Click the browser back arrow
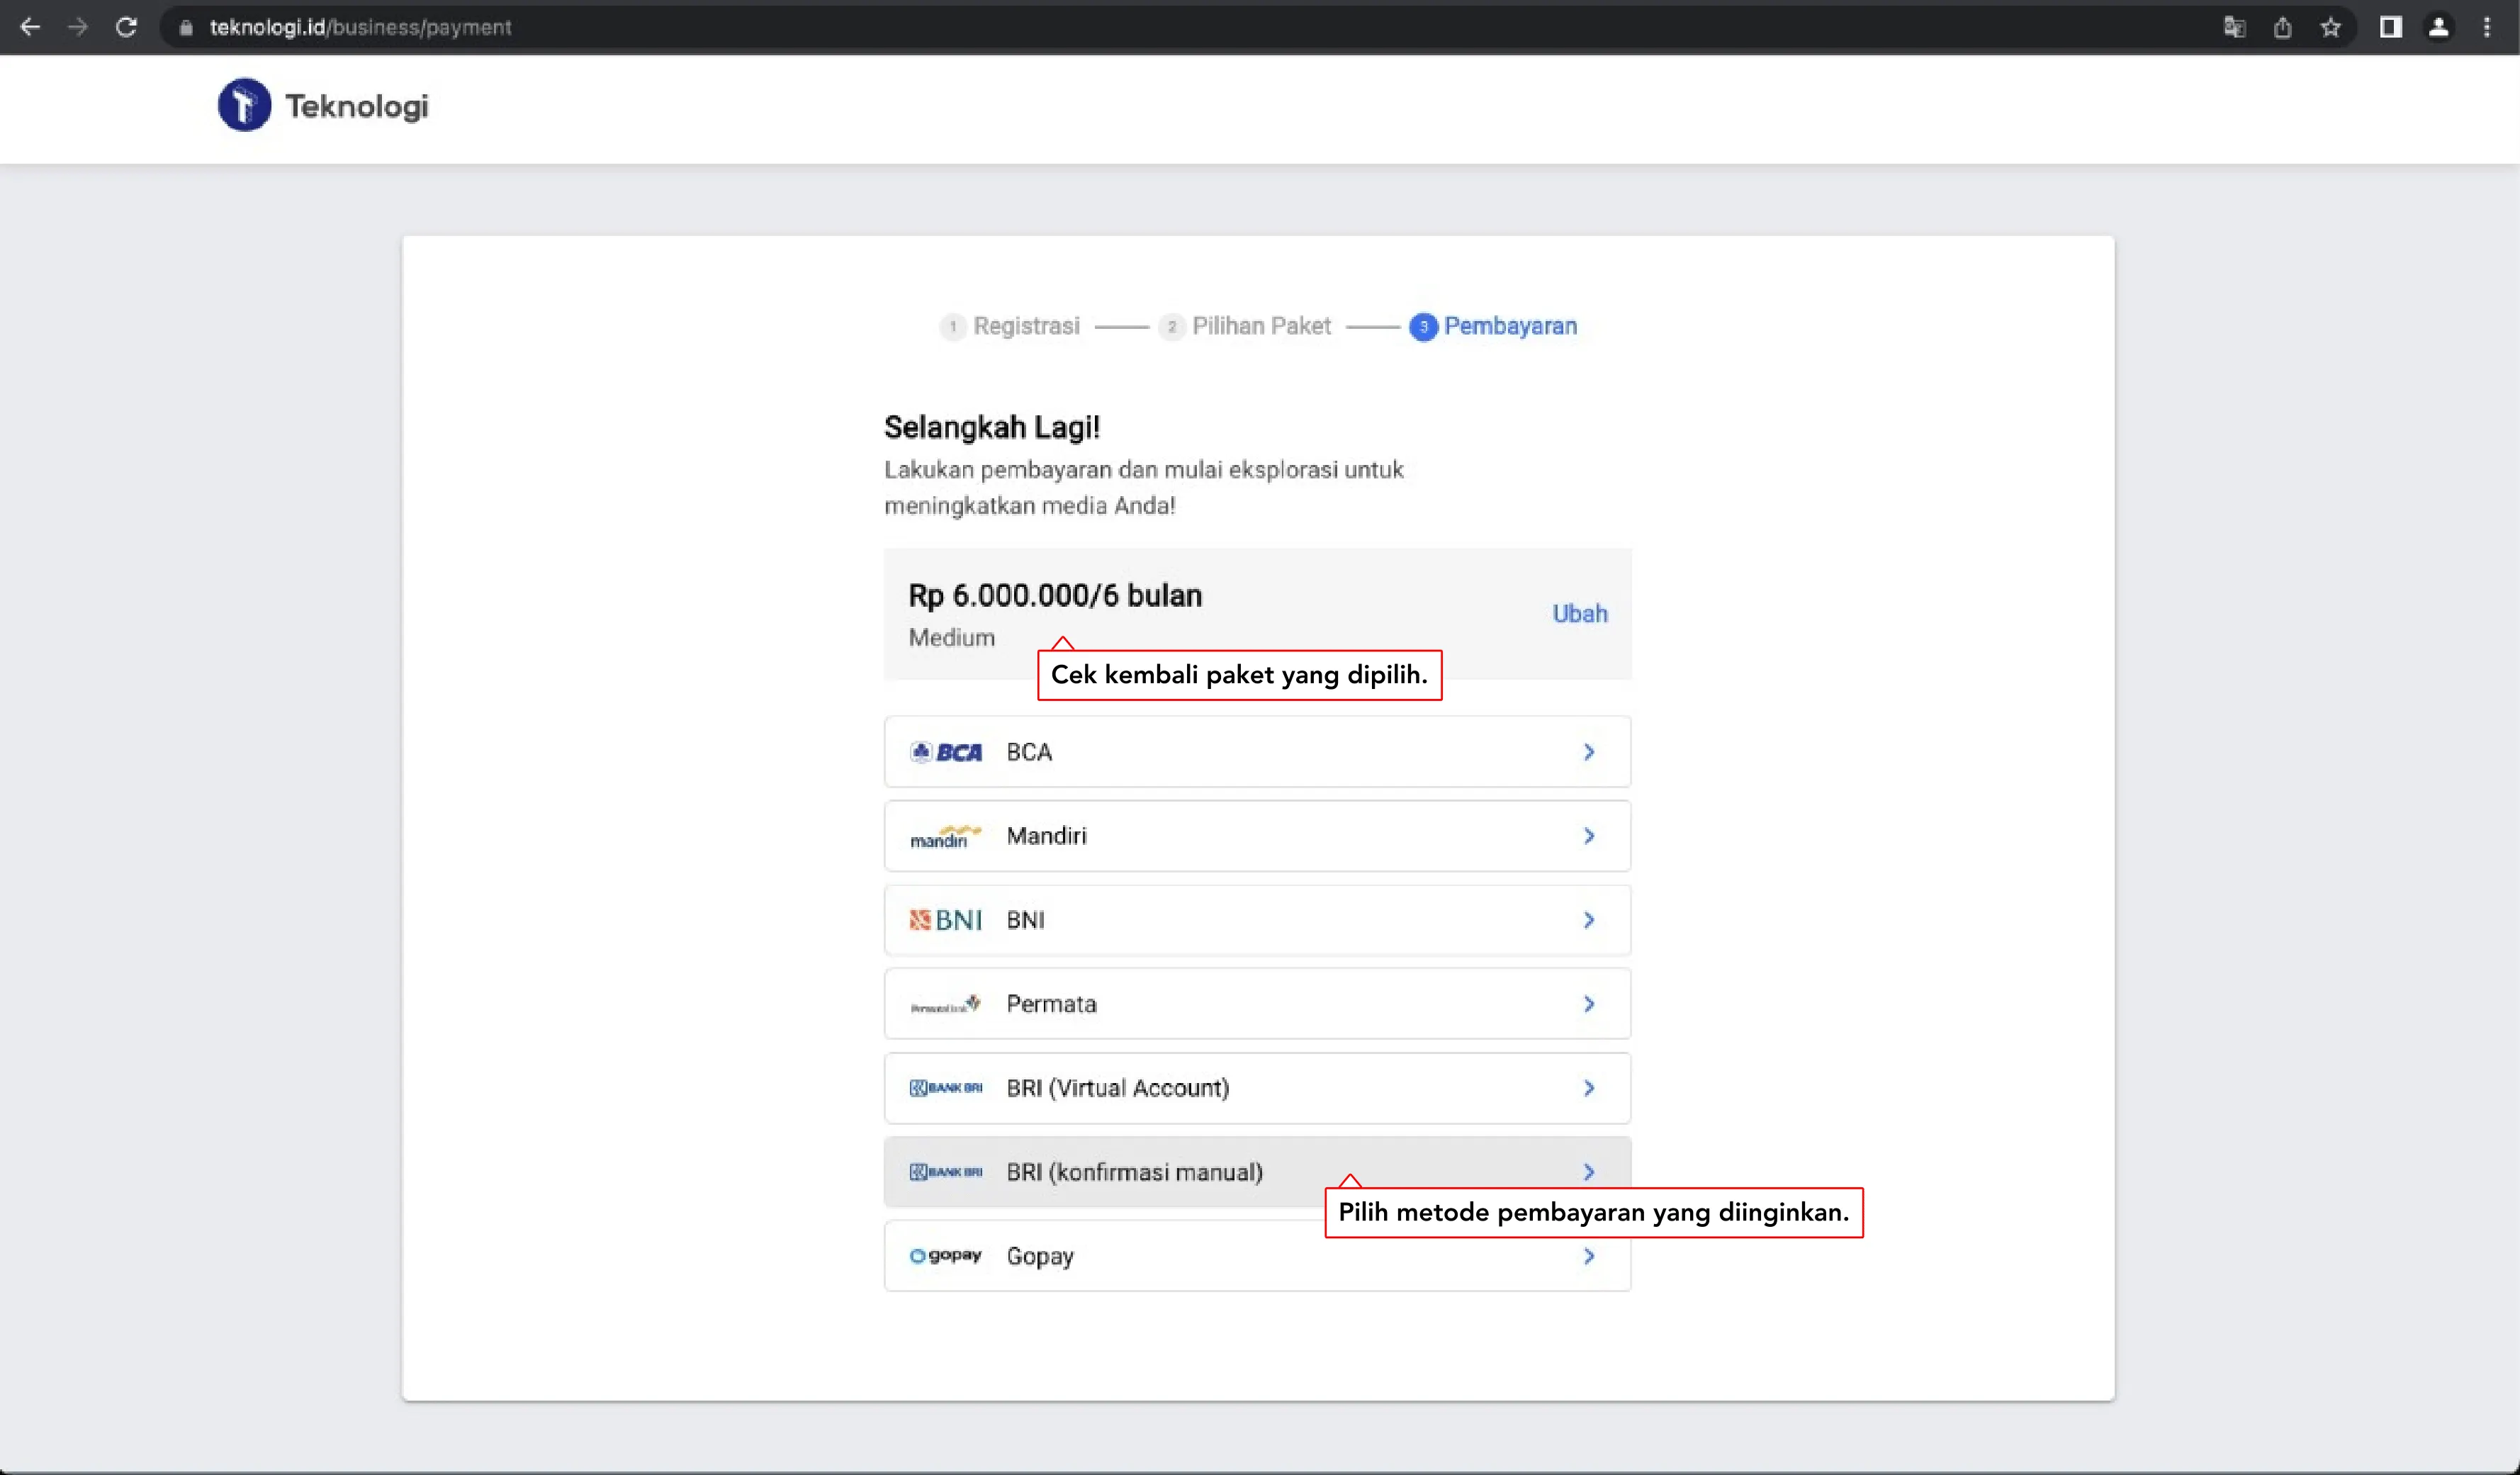This screenshot has height=1475, width=2520. pos(30,27)
